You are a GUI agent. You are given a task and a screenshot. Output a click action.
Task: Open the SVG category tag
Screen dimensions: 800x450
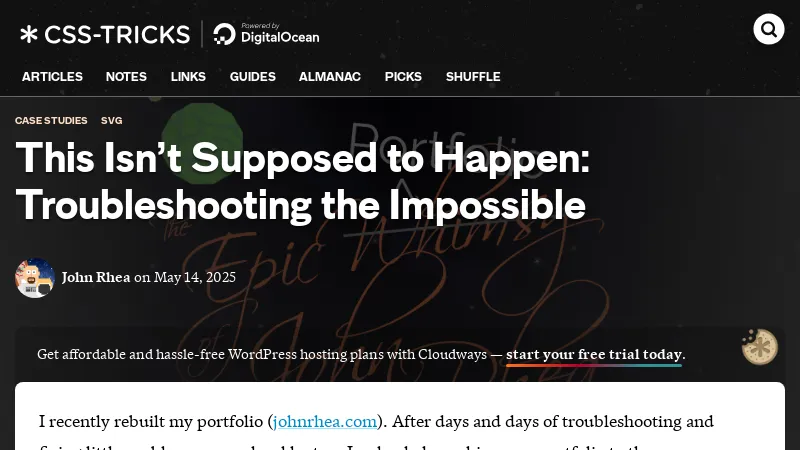111,120
